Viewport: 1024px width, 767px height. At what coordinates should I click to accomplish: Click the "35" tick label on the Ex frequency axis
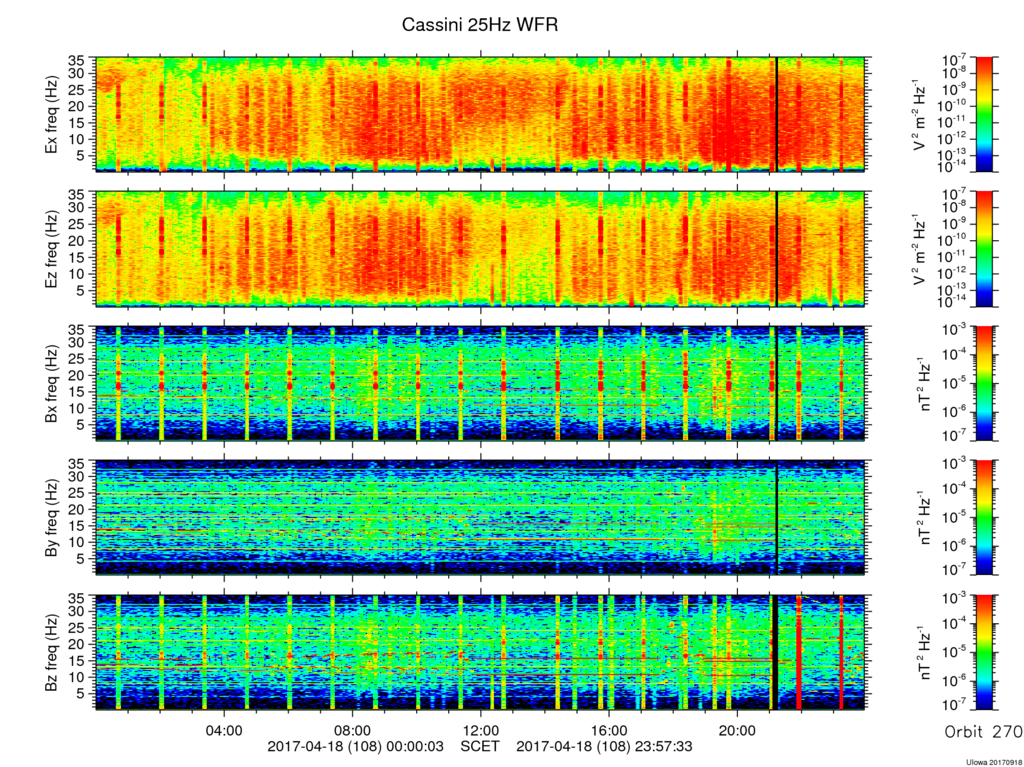tap(78, 60)
